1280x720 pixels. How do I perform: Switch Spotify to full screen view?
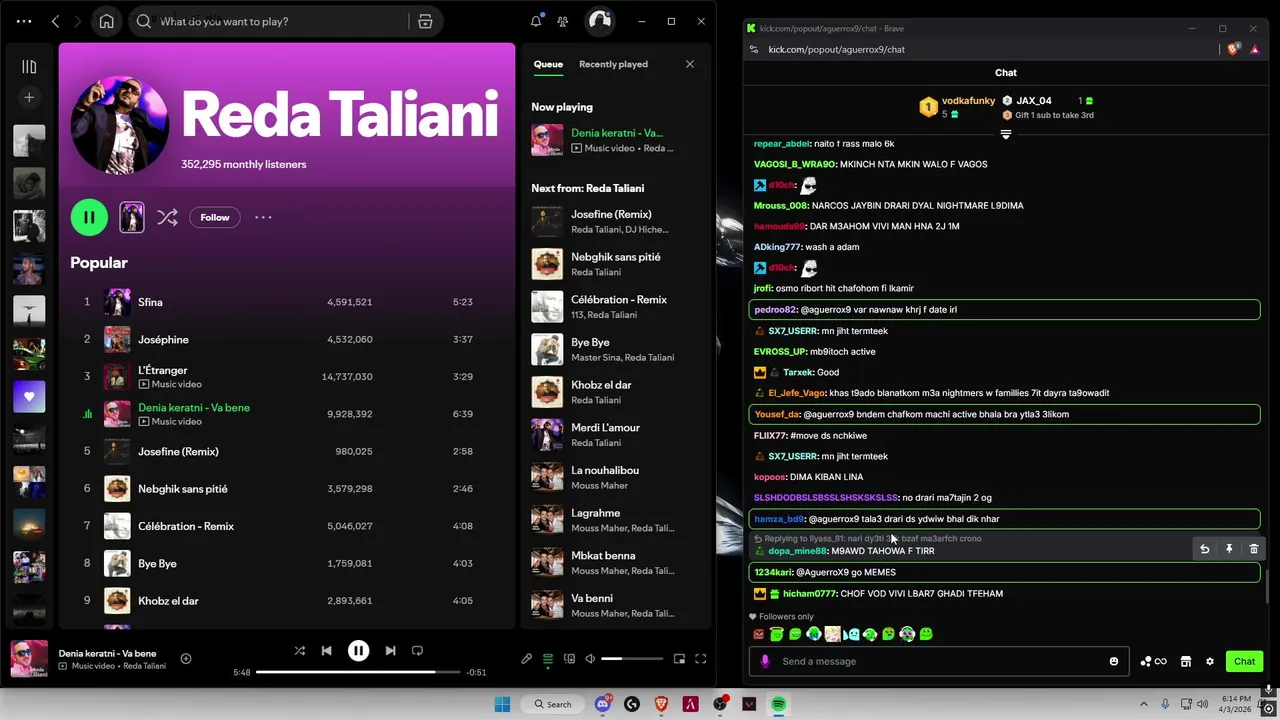click(701, 658)
